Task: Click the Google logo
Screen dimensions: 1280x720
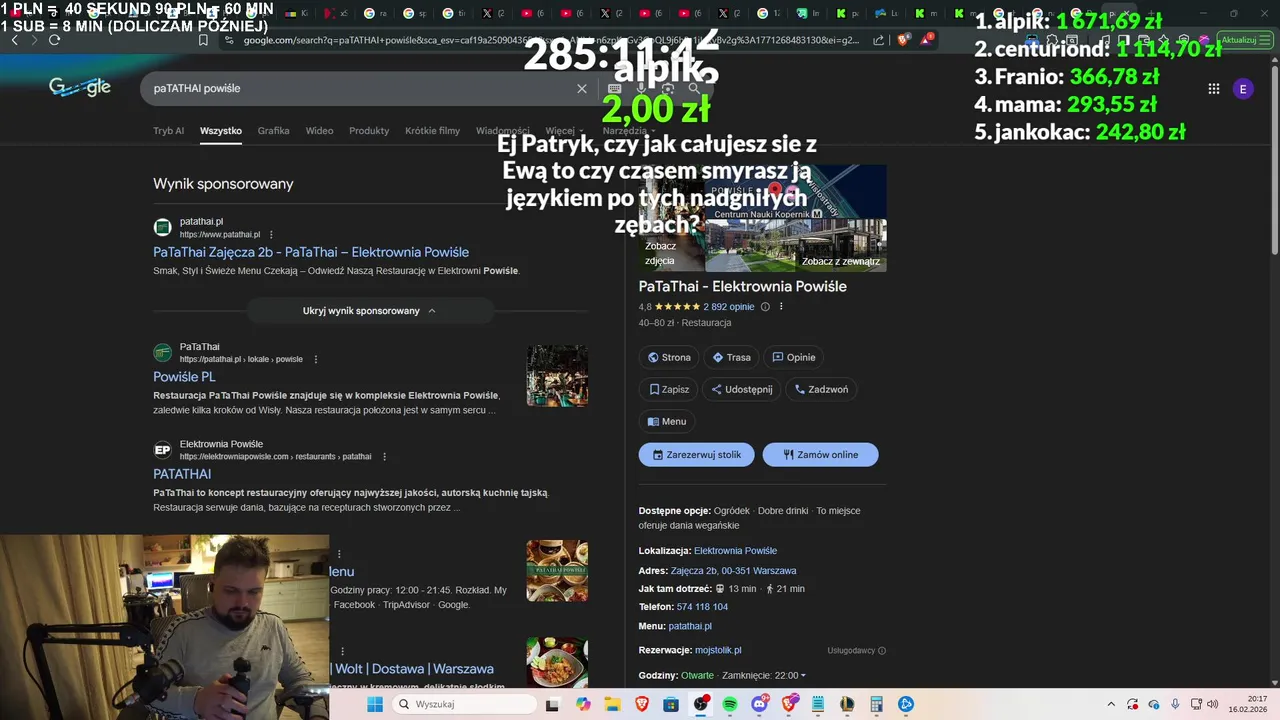Action: (x=80, y=88)
